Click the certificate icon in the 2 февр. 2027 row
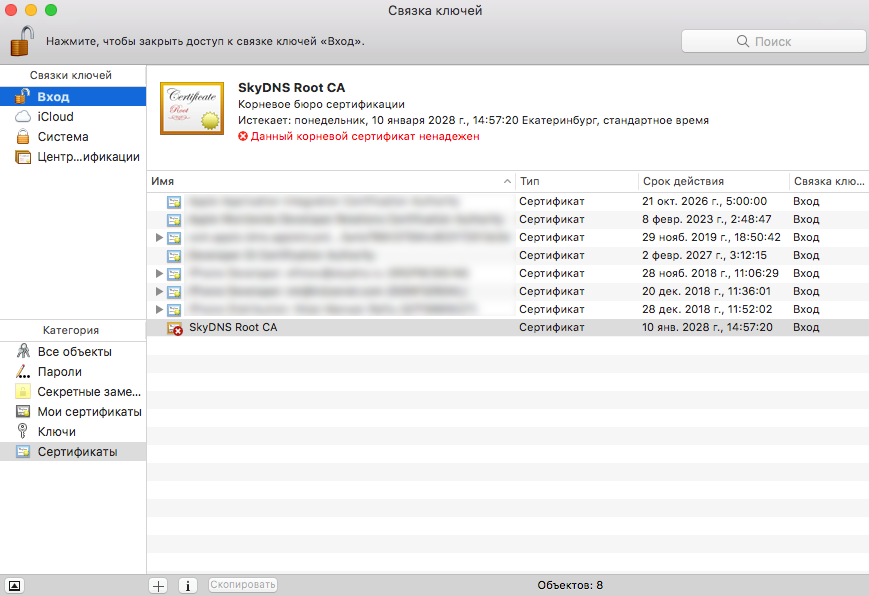The width and height of the screenshot is (869, 596). pos(174,256)
